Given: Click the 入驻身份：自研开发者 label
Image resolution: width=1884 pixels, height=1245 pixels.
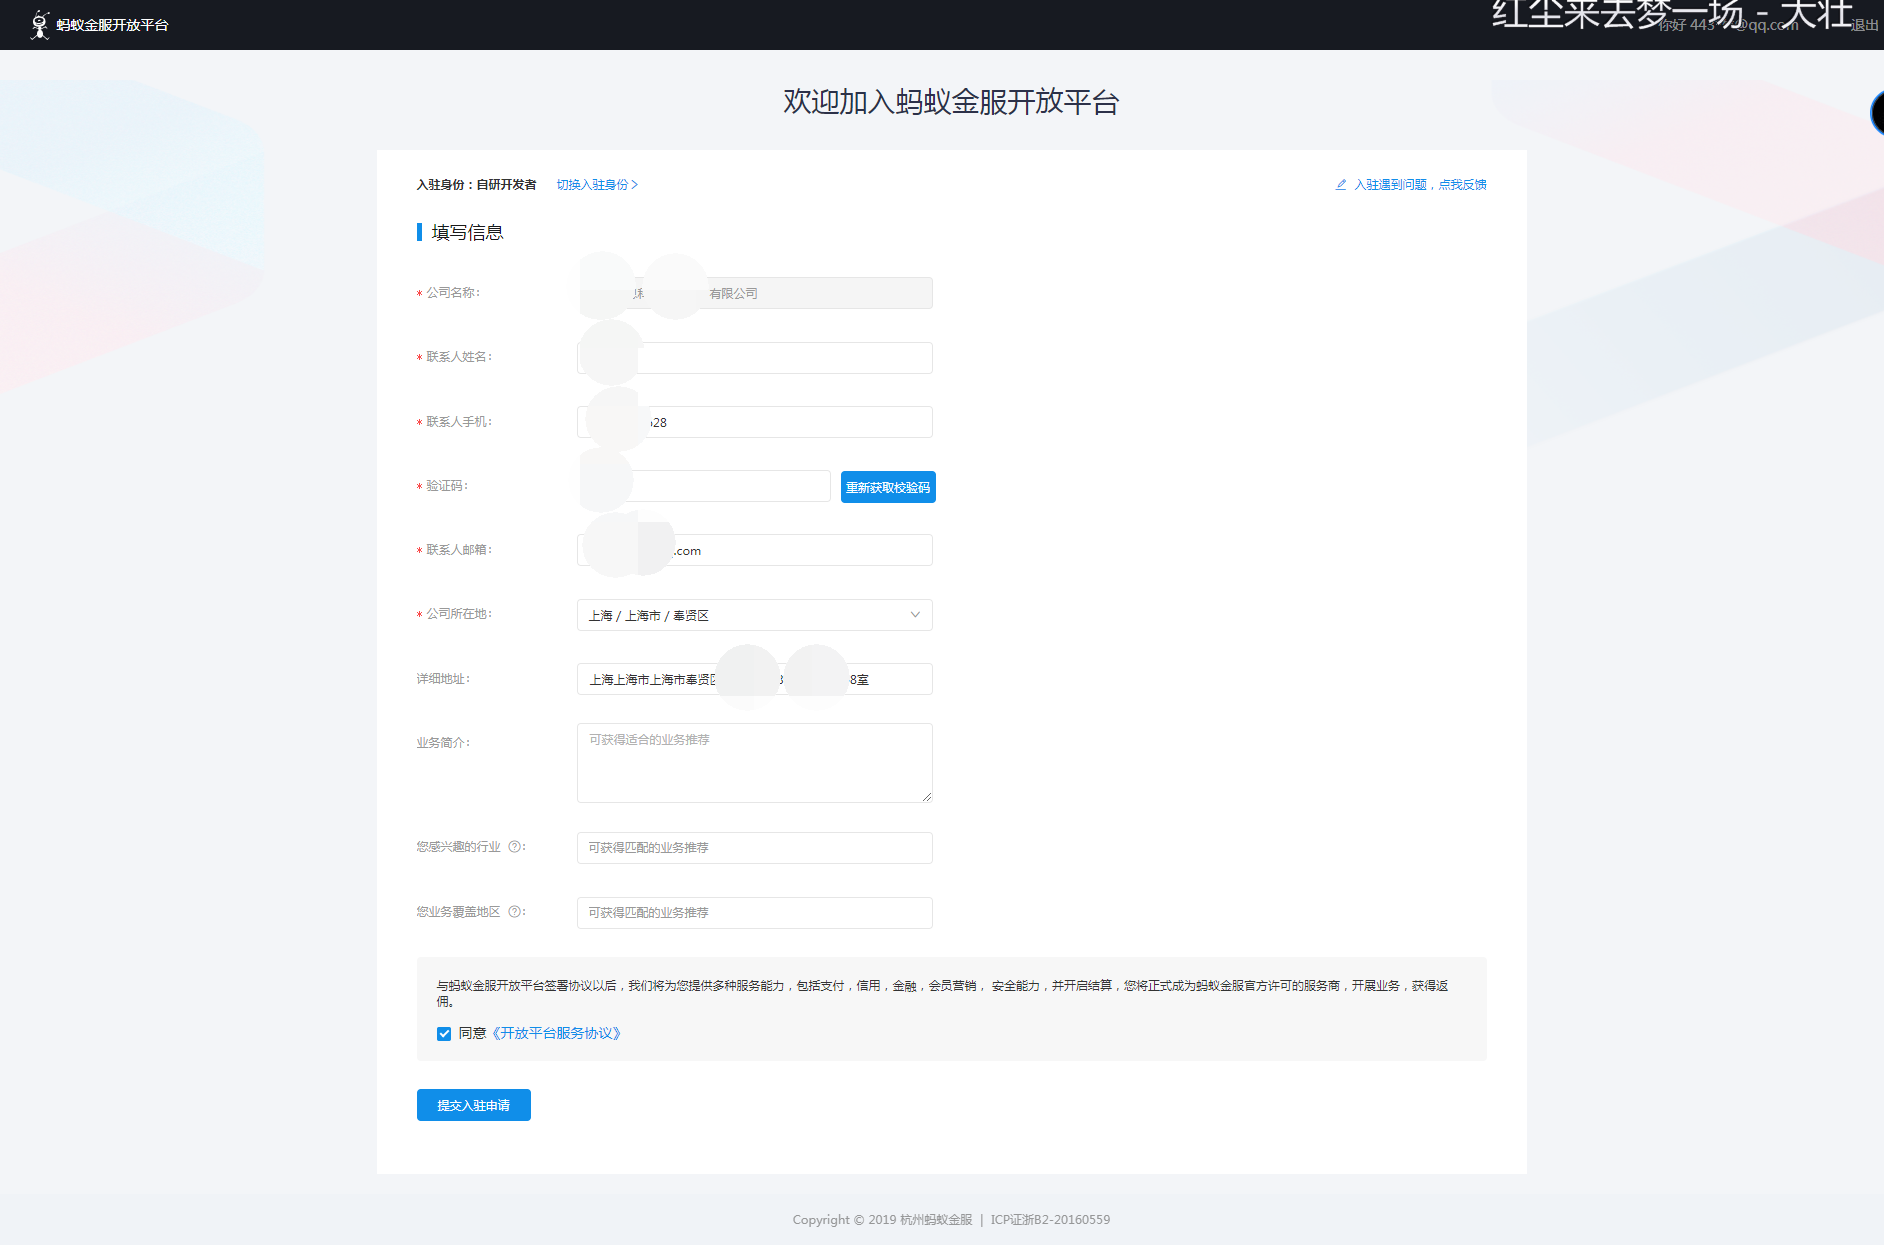Looking at the screenshot, I should [477, 185].
